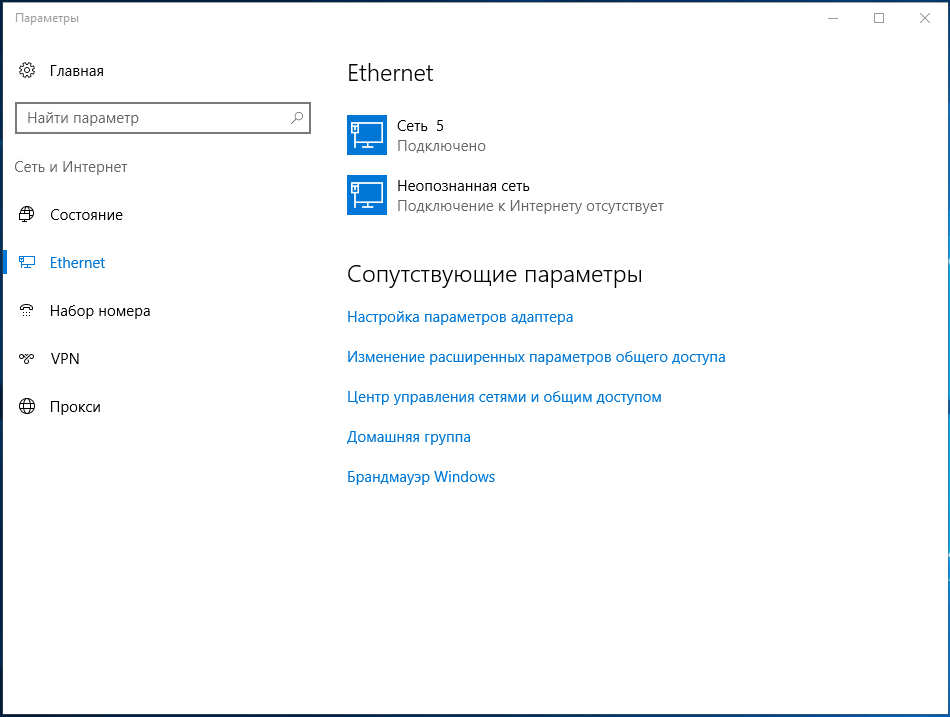Click the gear icon next to Главная
950x717 pixels.
click(27, 70)
